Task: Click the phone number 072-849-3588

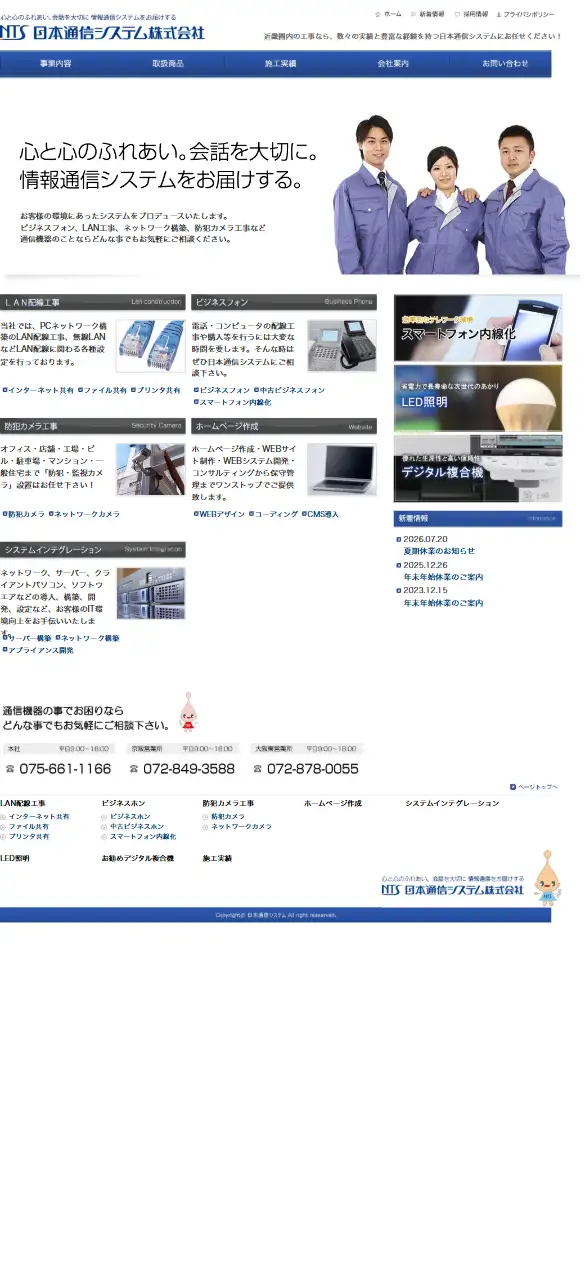Action: coord(182,768)
